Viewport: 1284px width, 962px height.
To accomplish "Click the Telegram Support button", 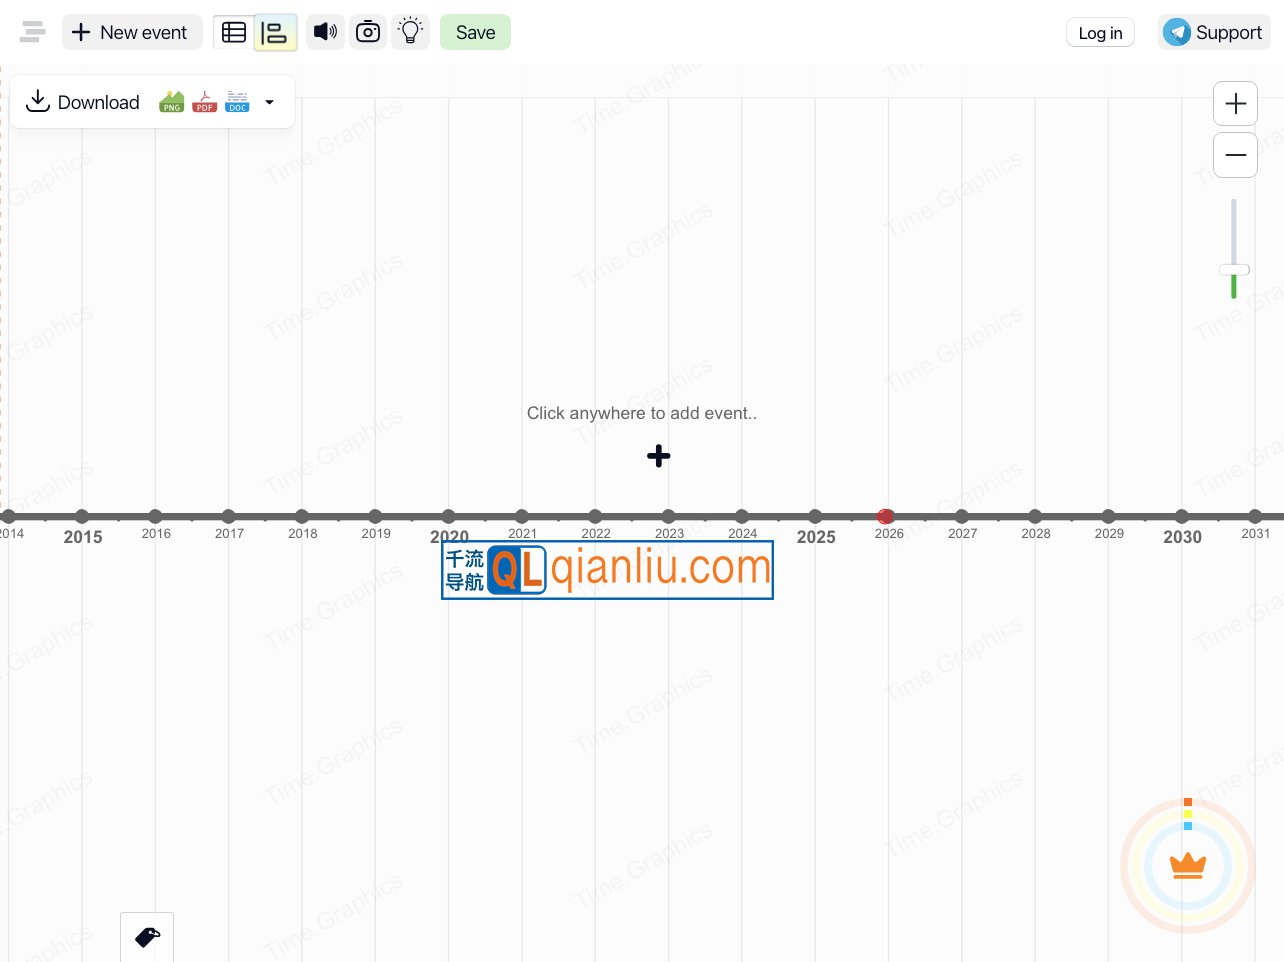I will [1214, 32].
